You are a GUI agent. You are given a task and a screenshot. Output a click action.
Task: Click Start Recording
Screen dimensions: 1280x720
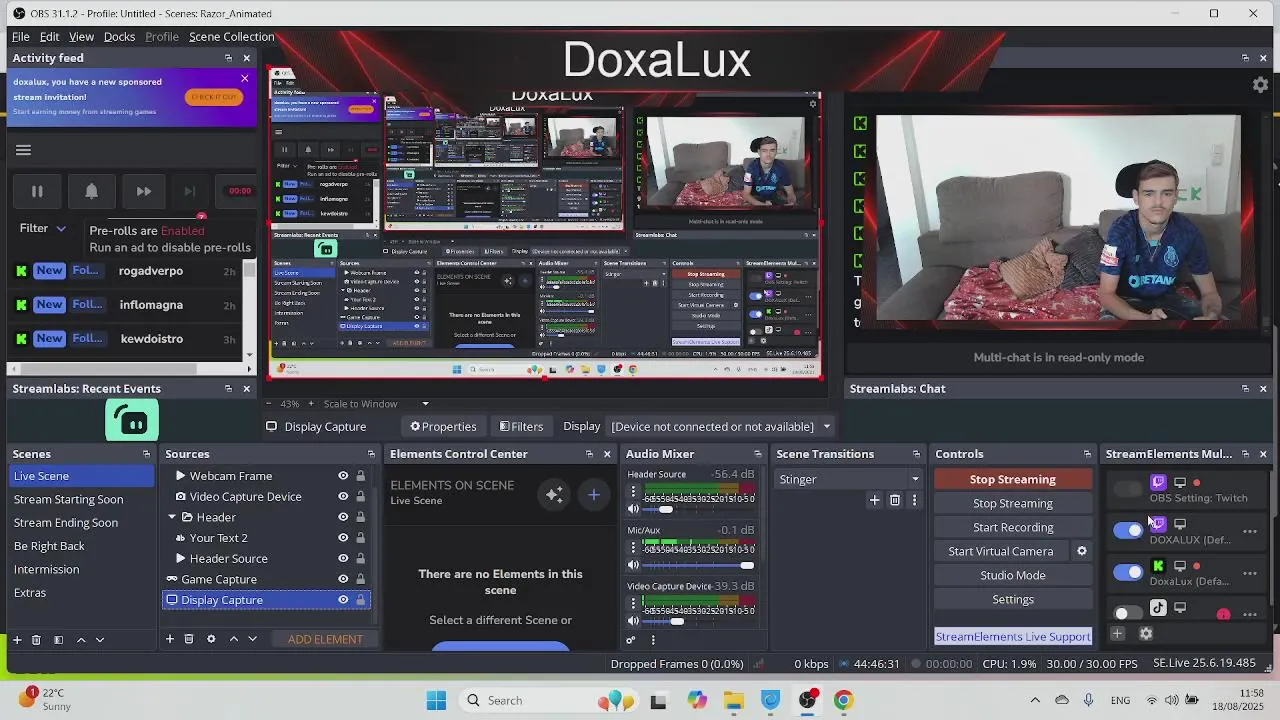1013,527
